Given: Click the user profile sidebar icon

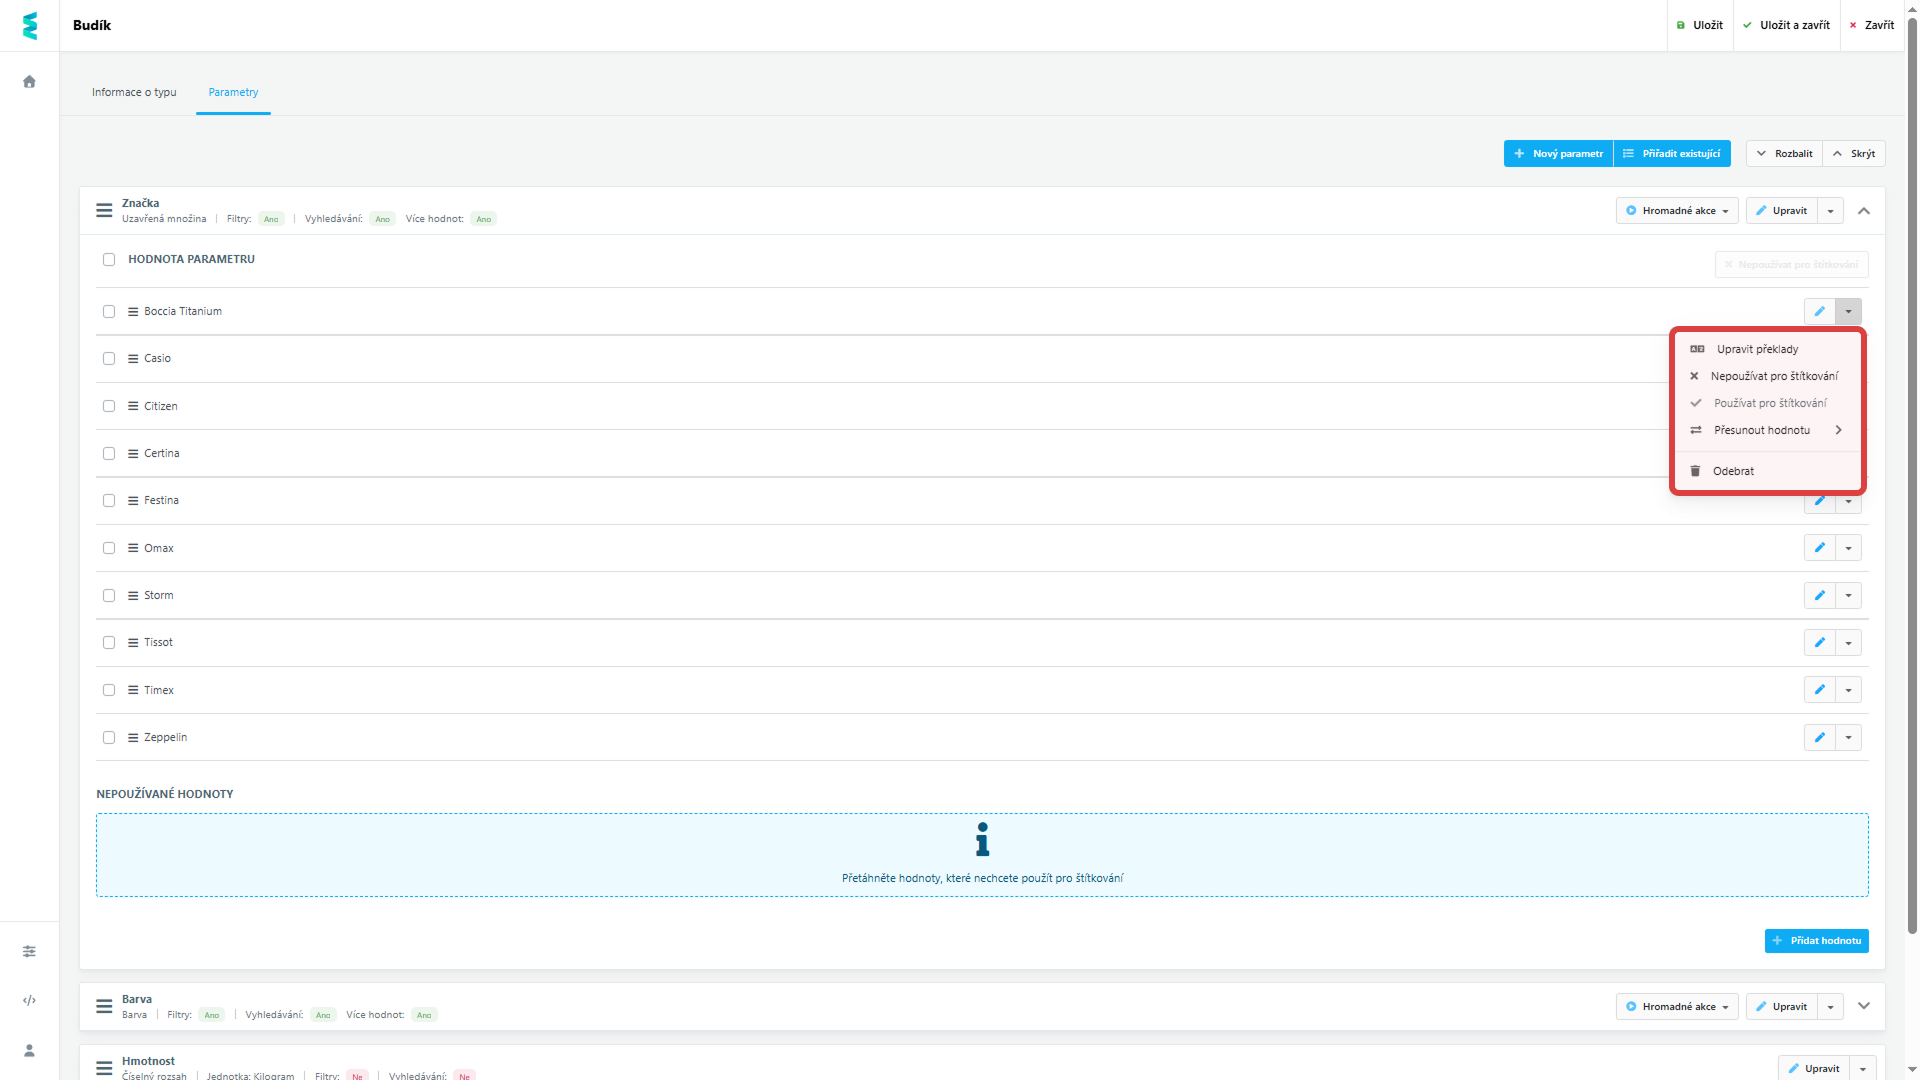Looking at the screenshot, I should pos(29,1050).
